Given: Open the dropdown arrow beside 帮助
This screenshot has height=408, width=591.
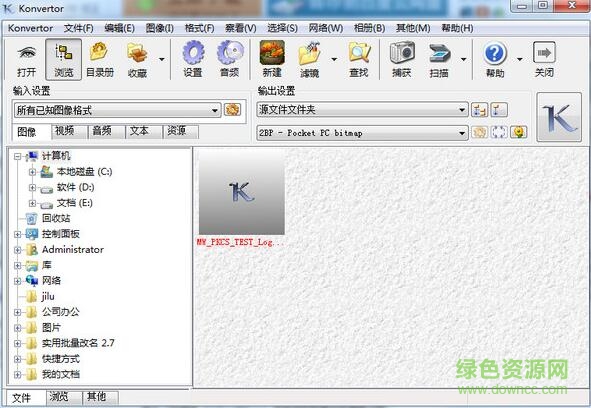Looking at the screenshot, I should 519,59.
